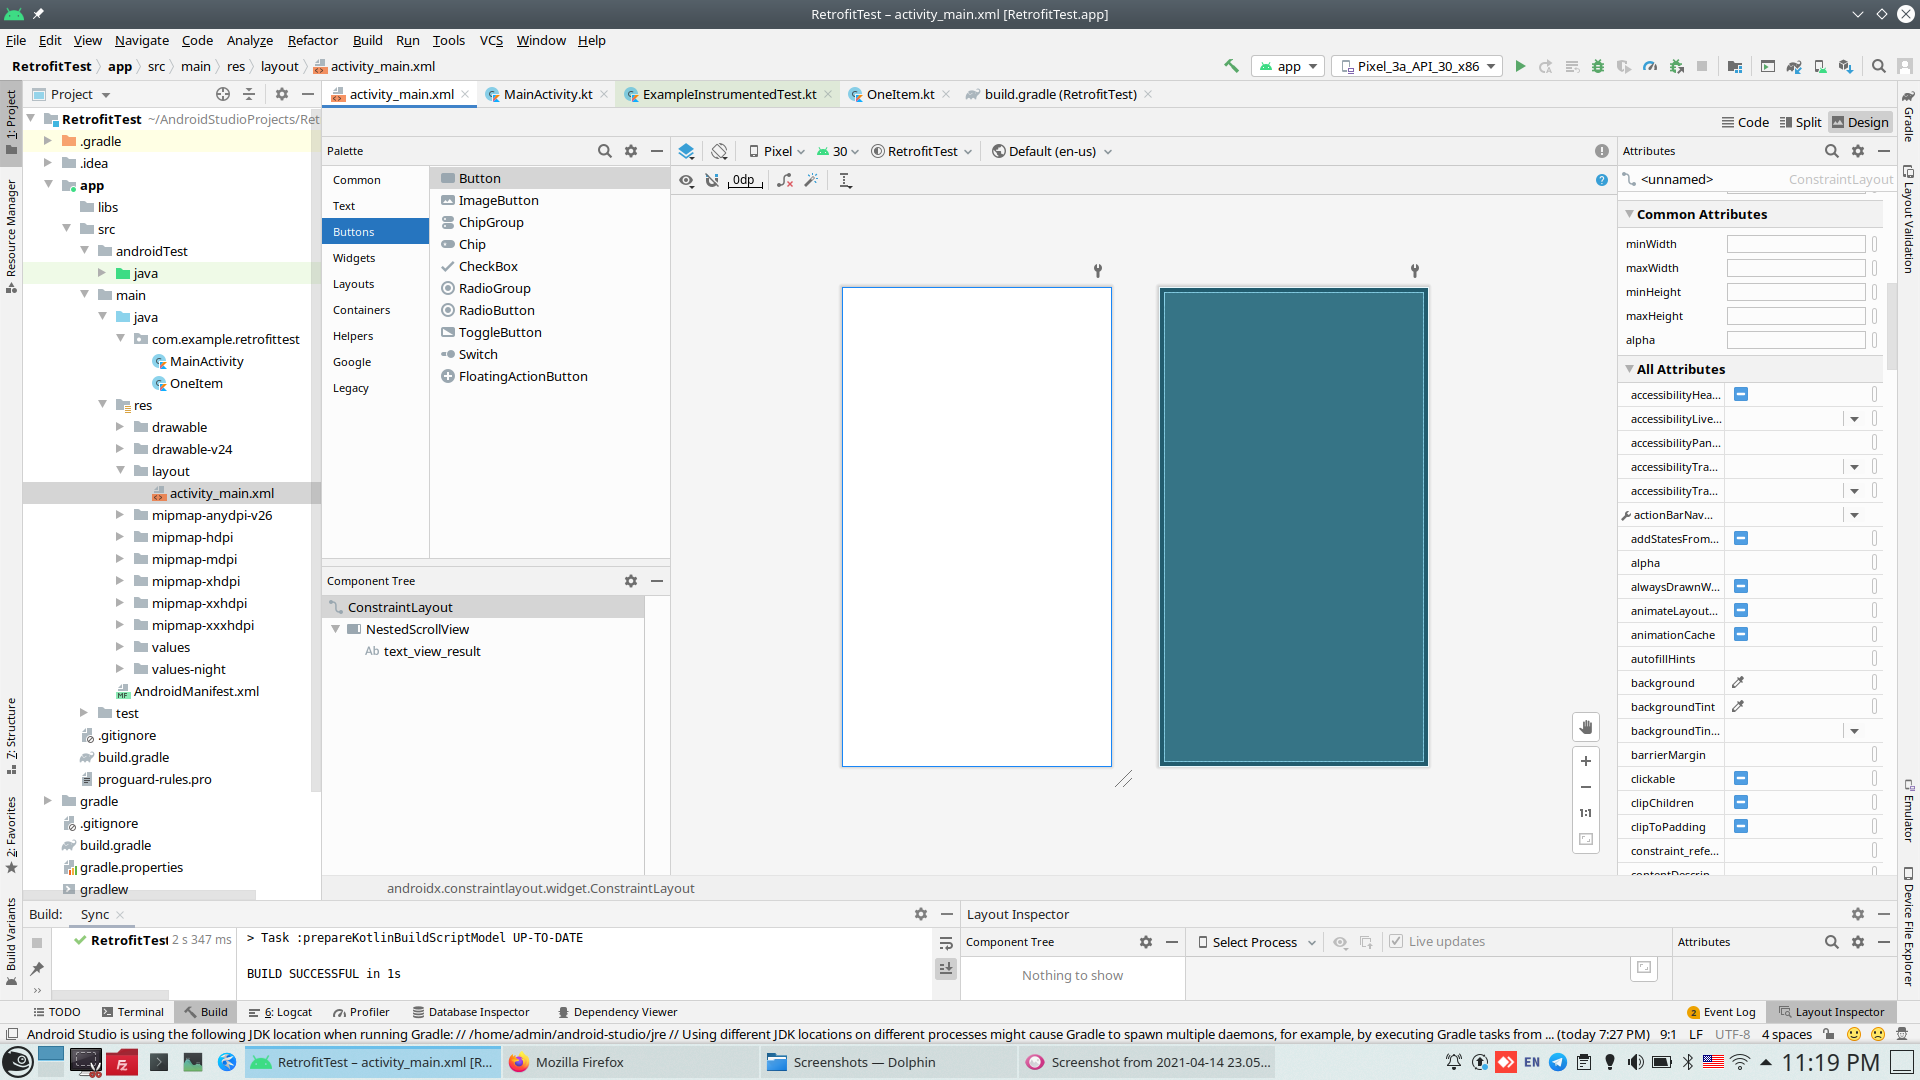1920x1080 pixels.
Task: Switch to the MainActivity.kt tab
Action: (x=547, y=94)
